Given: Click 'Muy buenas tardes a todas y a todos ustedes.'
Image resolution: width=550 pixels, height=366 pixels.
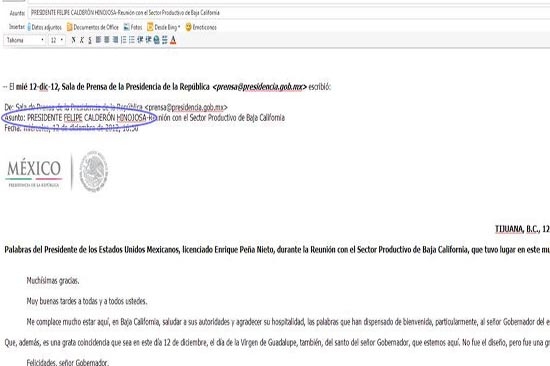Looking at the screenshot, I should pos(87,301).
